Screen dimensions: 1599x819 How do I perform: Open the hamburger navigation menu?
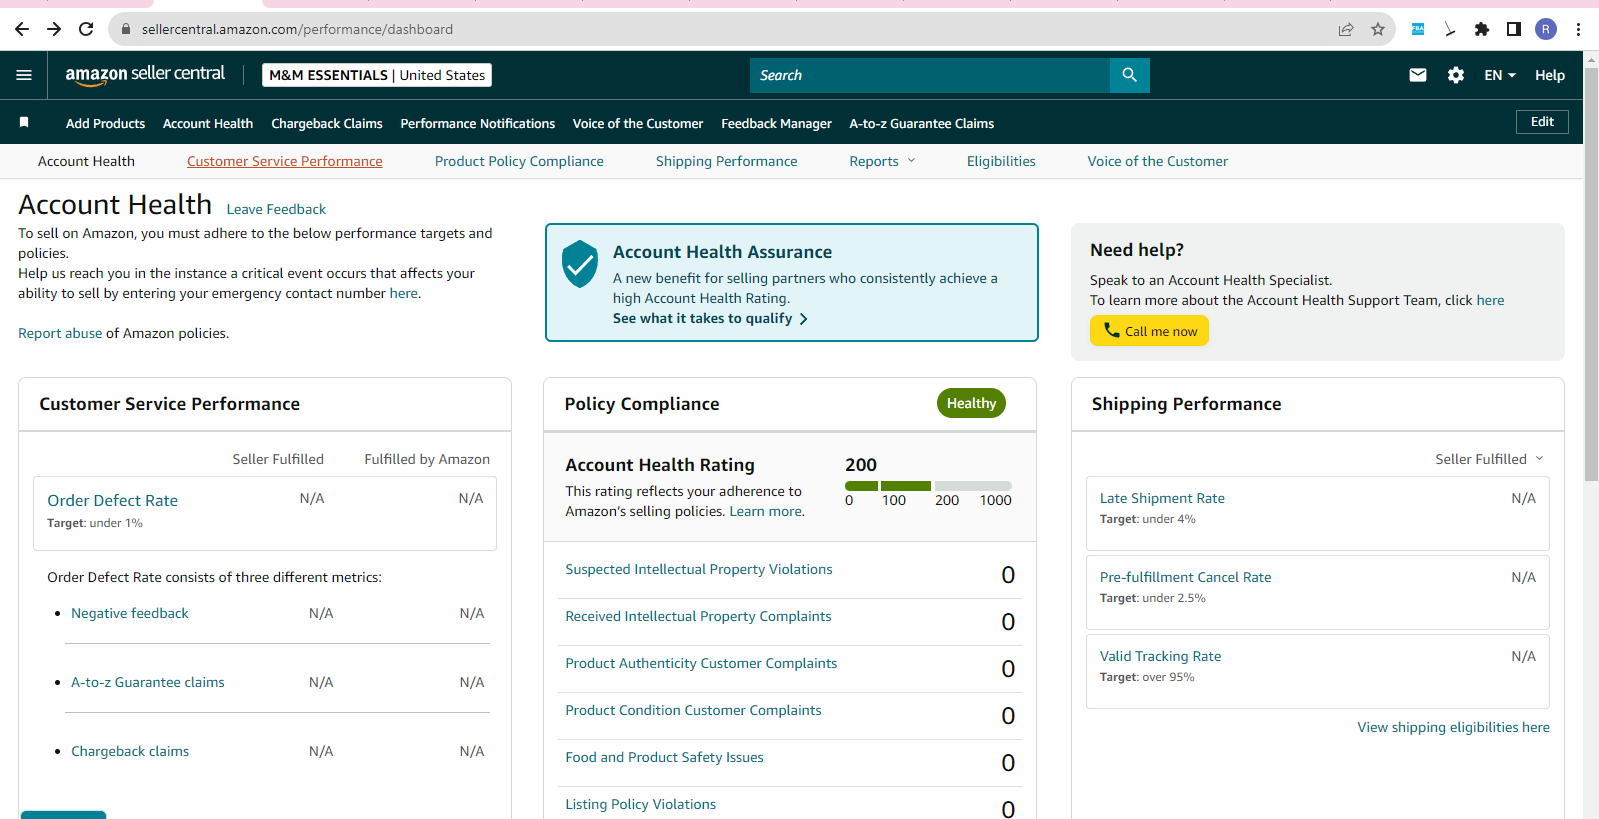pos(24,75)
